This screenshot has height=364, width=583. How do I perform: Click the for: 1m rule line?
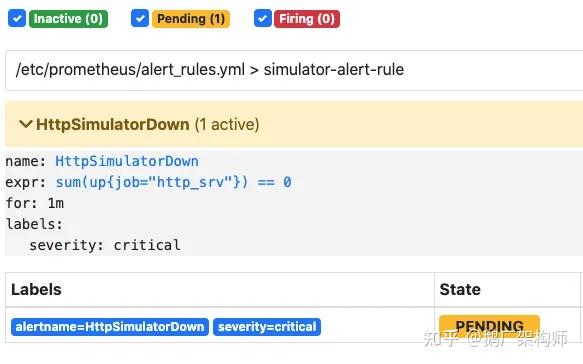(x=35, y=203)
